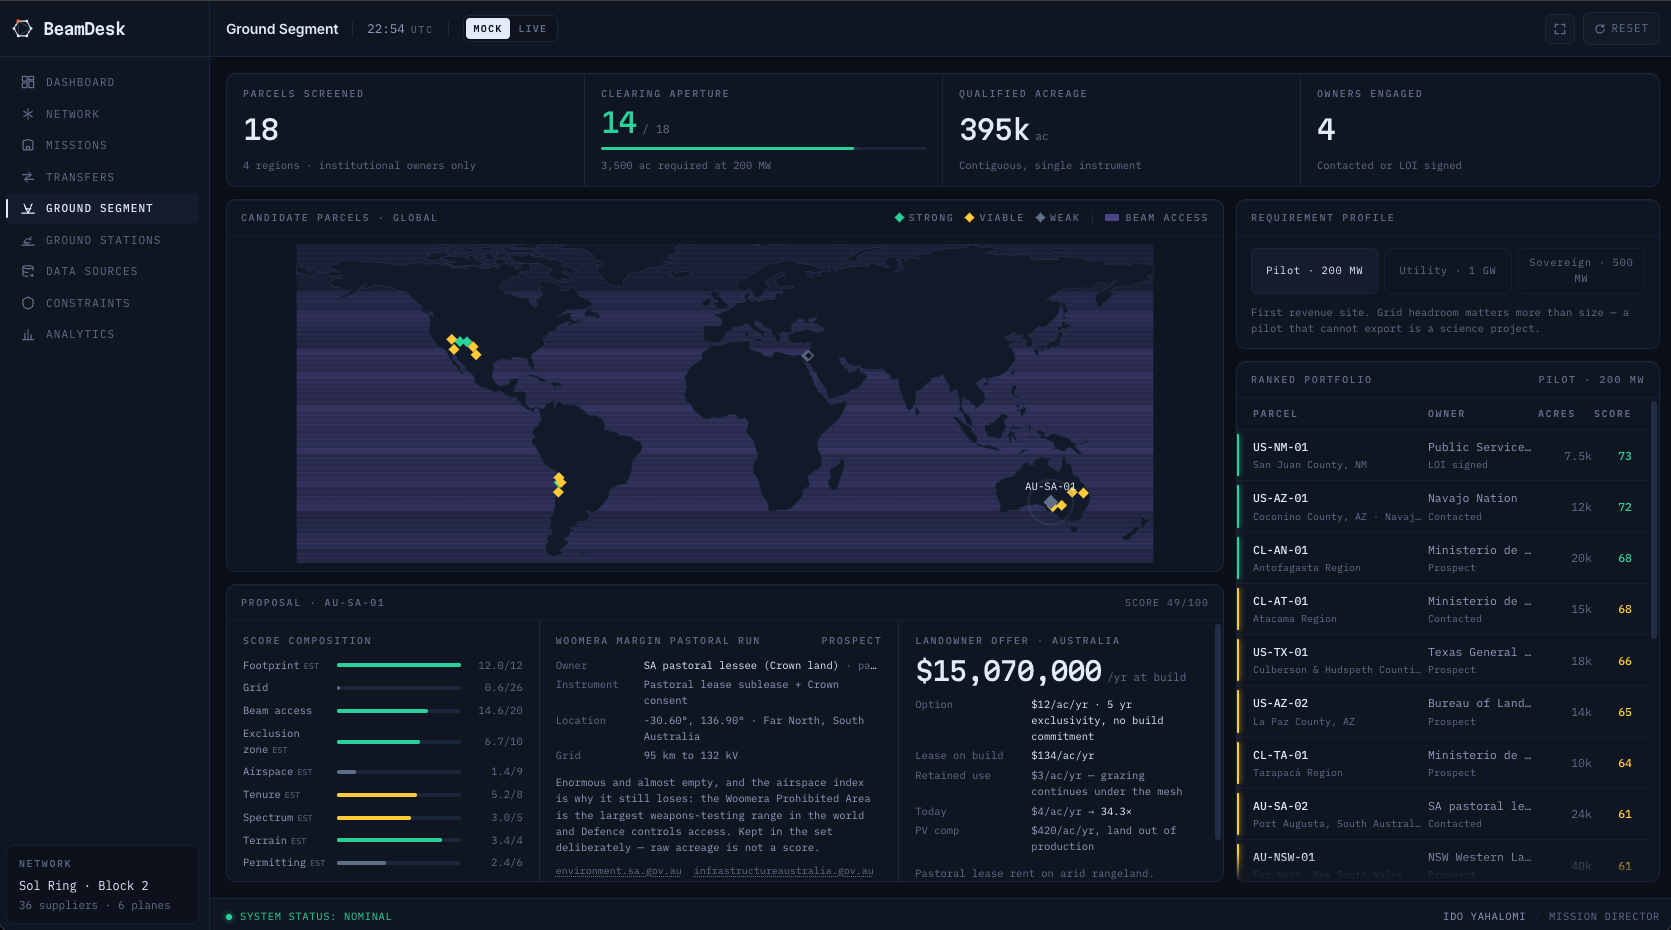Select the US-AZ-01 parcel row
Image resolution: width=1671 pixels, height=930 pixels.
pos(1442,507)
